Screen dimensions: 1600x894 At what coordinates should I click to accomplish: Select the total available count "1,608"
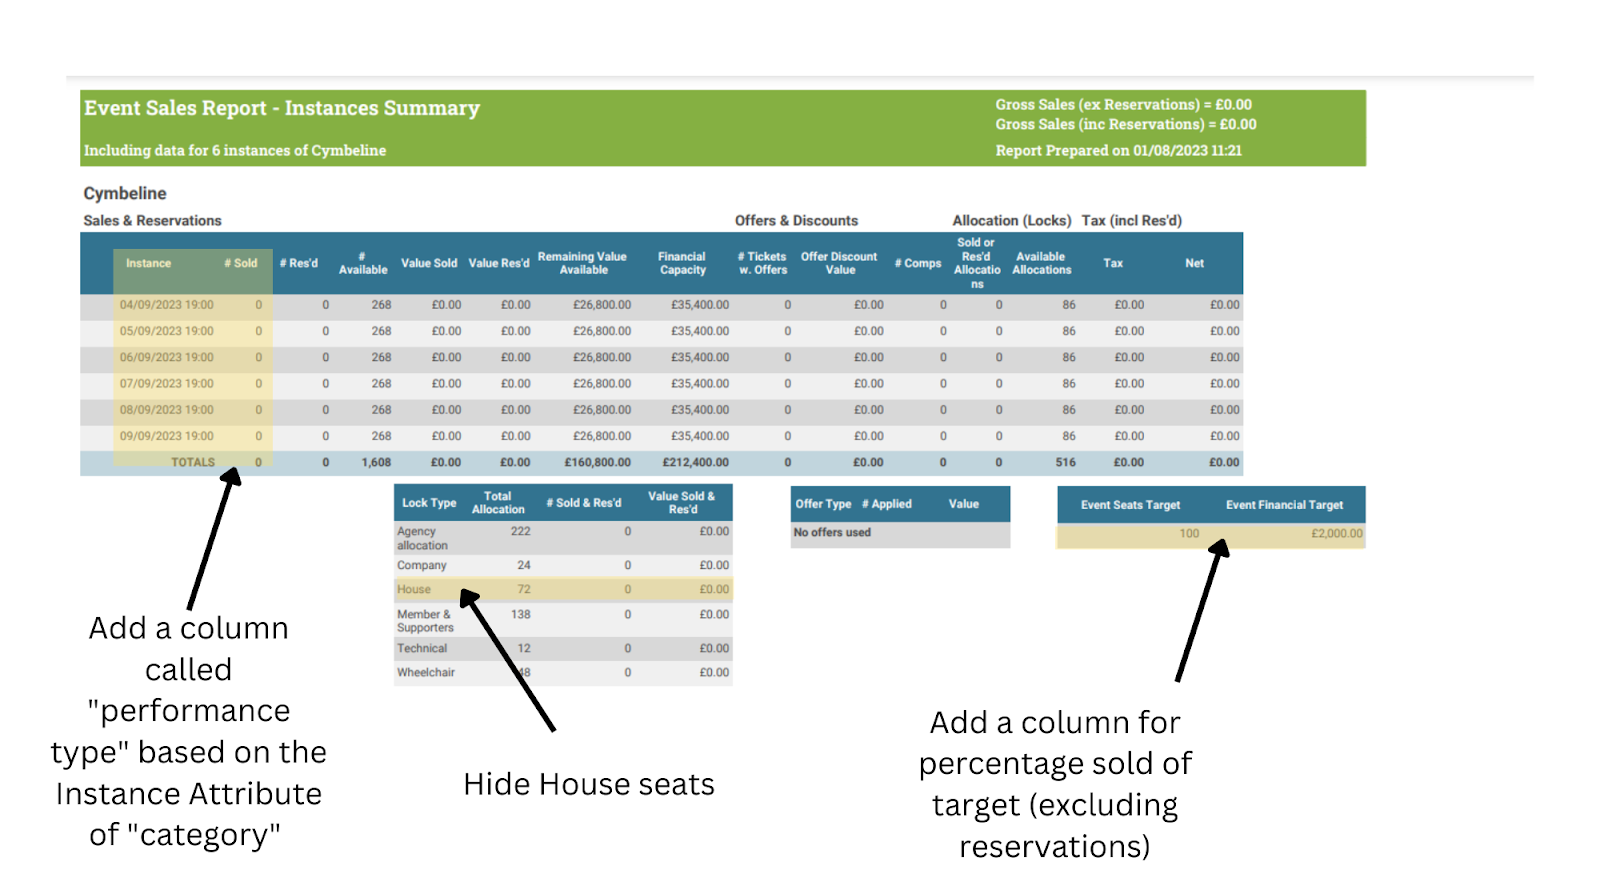376,462
